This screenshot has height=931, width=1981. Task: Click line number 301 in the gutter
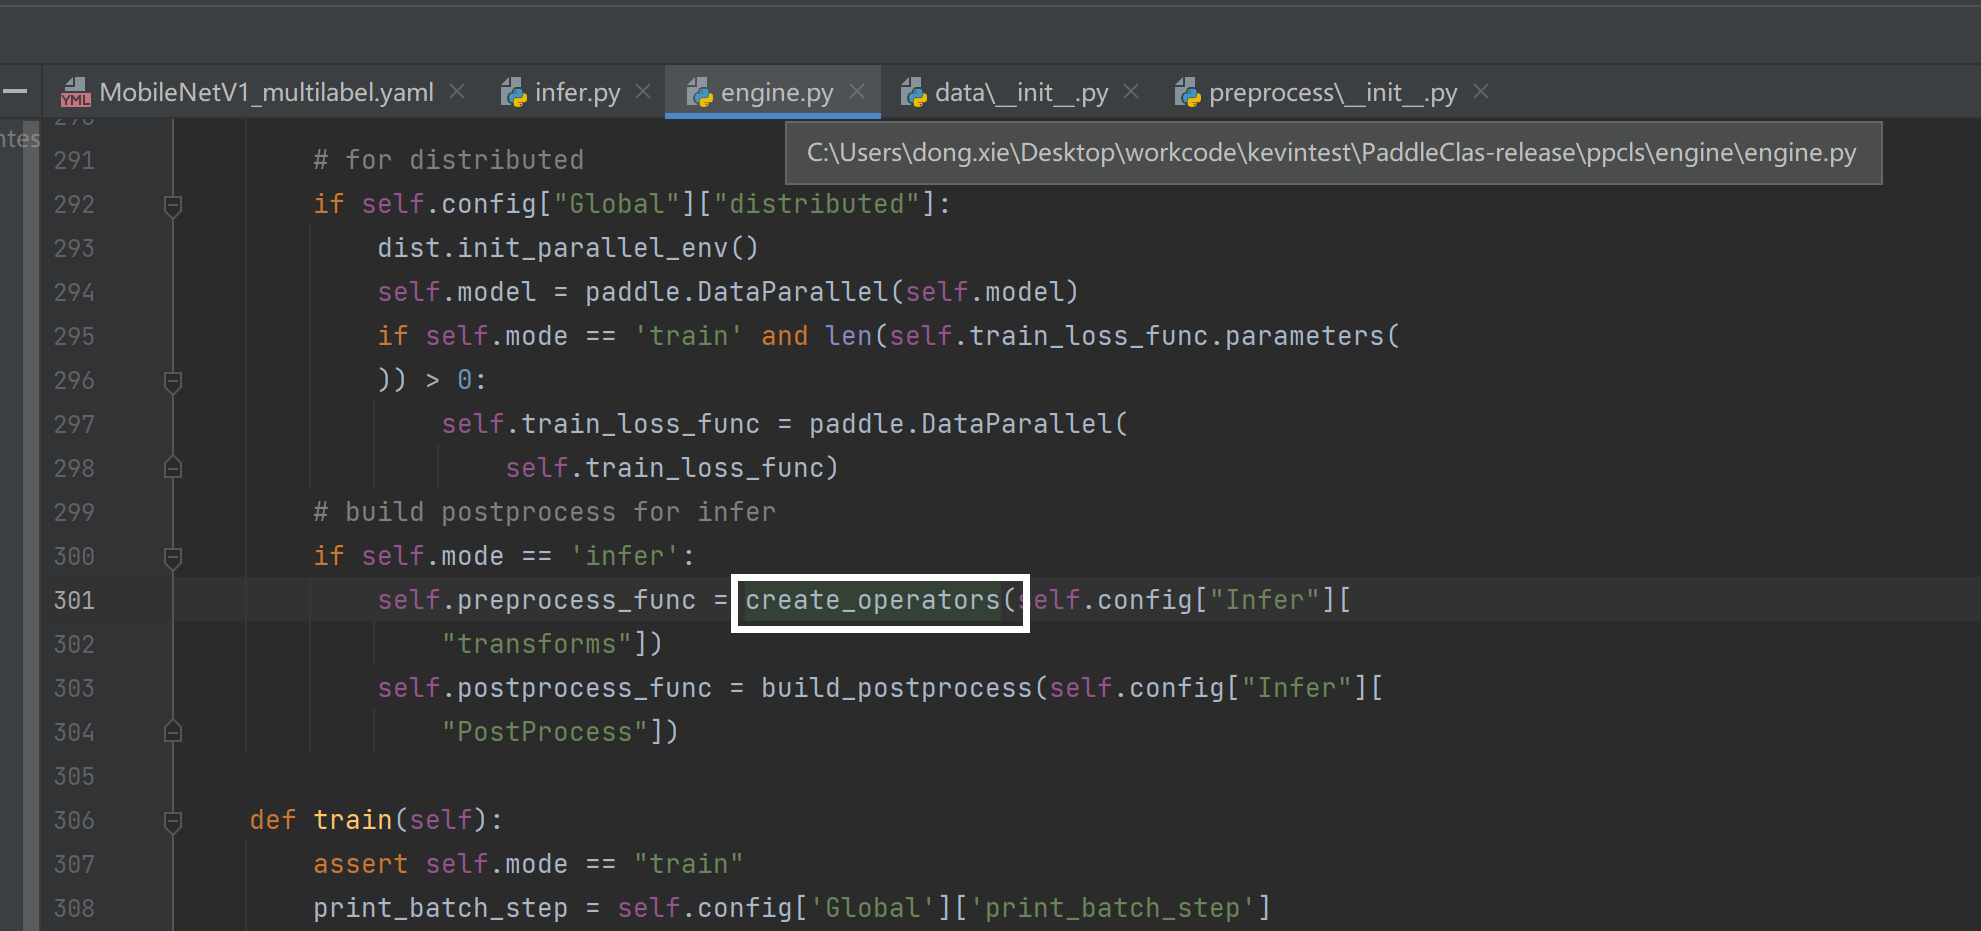click(75, 600)
